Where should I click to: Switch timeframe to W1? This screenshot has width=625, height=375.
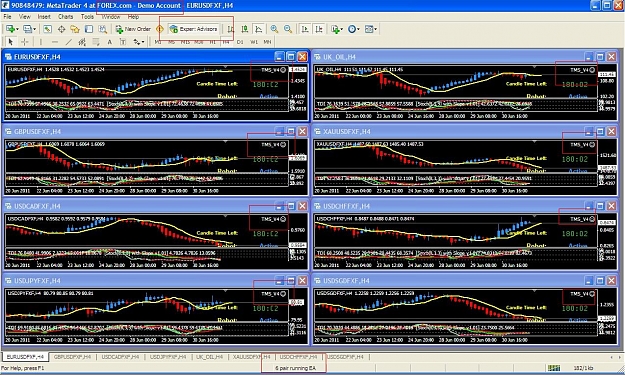click(x=254, y=42)
